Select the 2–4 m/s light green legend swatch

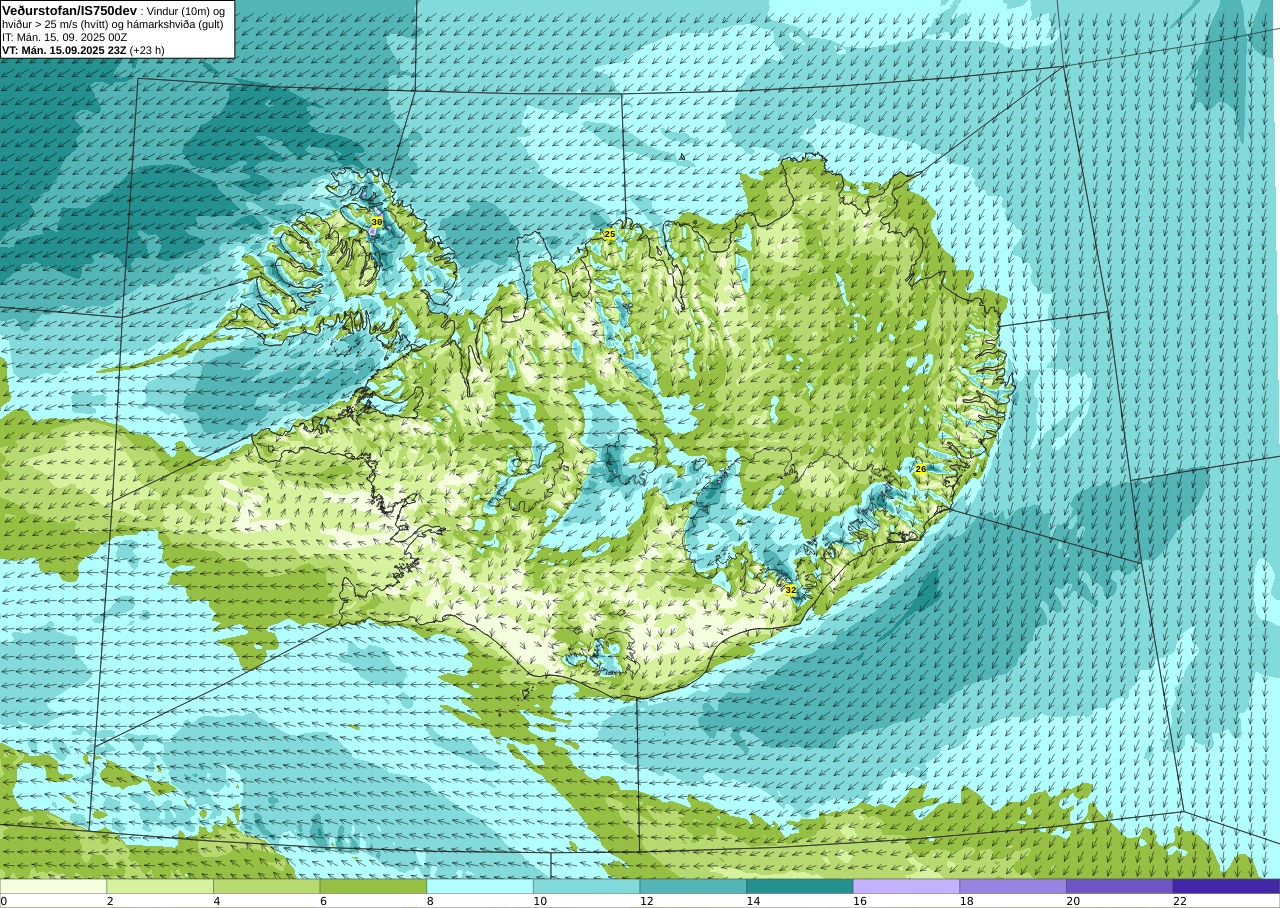(160, 886)
